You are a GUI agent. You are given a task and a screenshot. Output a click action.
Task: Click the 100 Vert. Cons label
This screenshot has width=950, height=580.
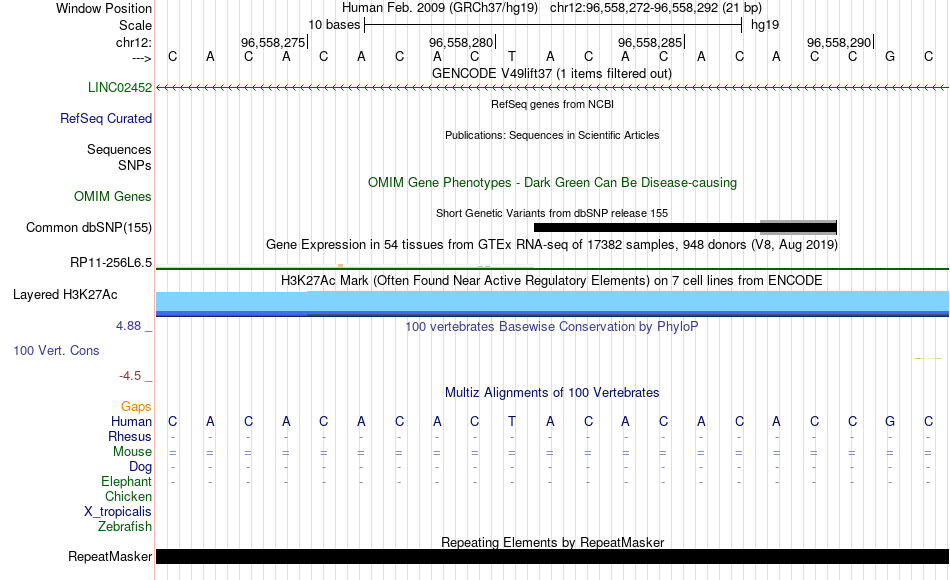[56, 350]
